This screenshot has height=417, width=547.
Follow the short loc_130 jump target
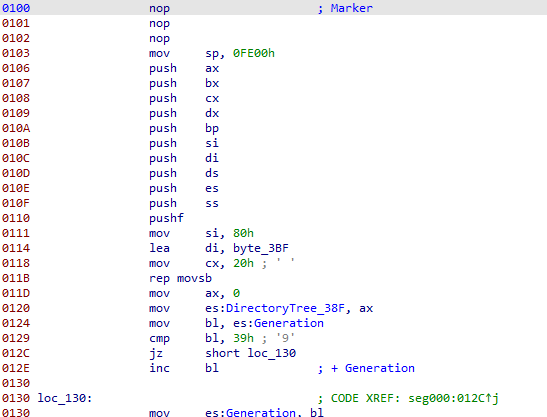click(250, 353)
